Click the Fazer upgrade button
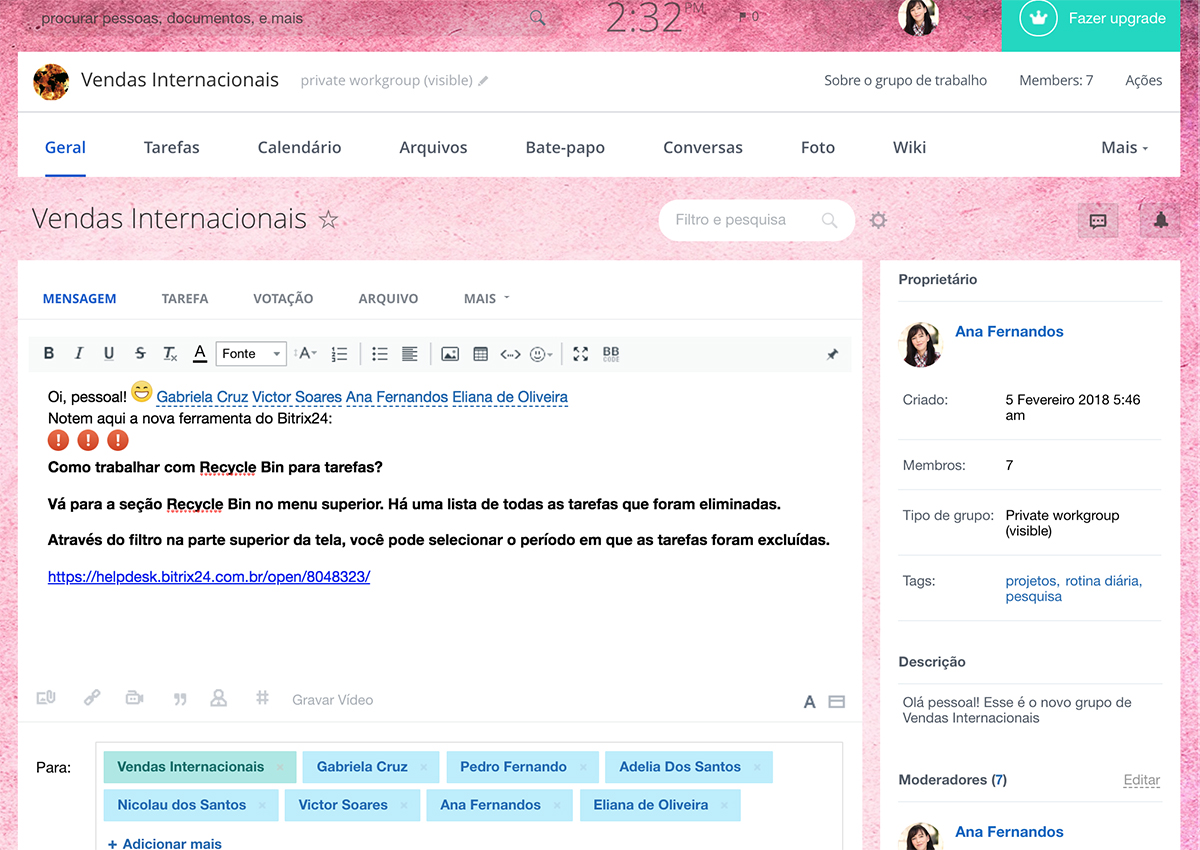1200x850 pixels. click(1100, 19)
